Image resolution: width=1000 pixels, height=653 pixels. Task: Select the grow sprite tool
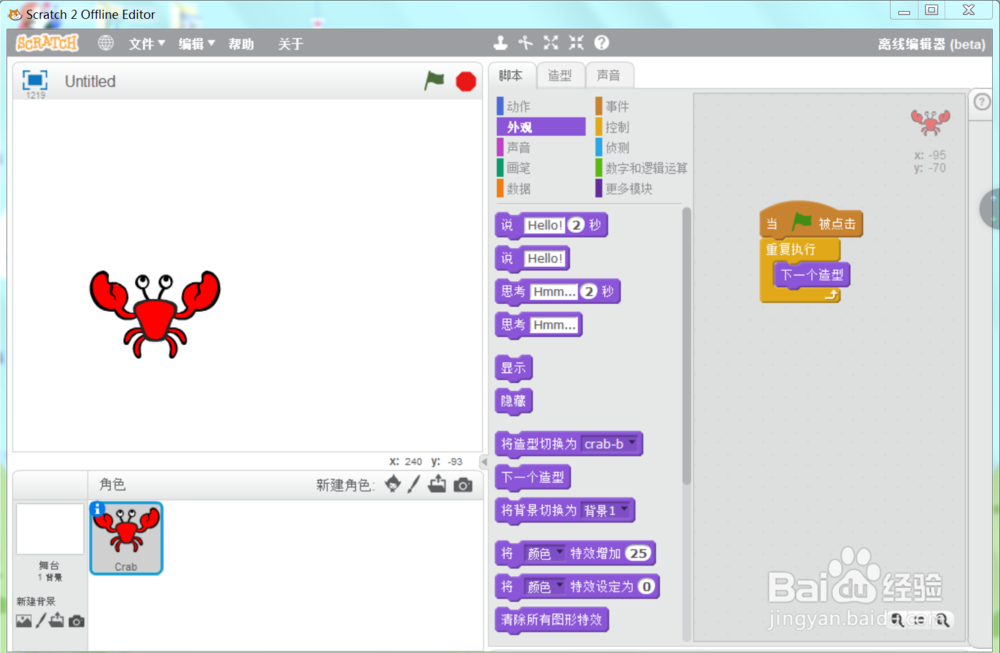pyautogui.click(x=550, y=43)
